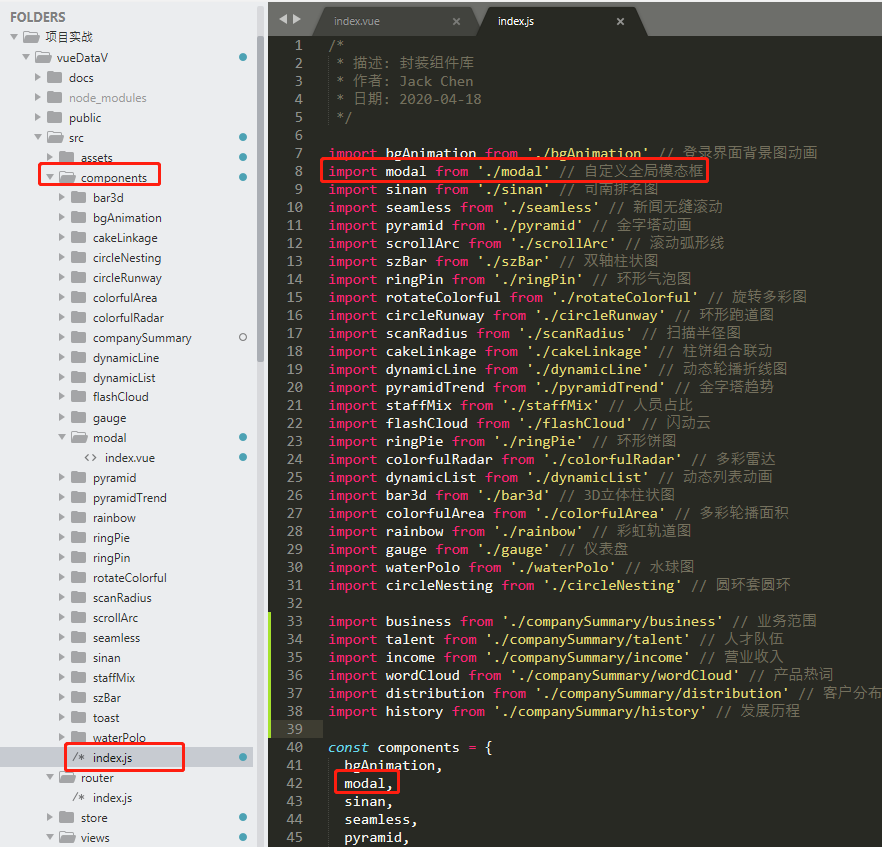Expand the docs folder arrow
This screenshot has height=847, width=882.
coord(38,77)
